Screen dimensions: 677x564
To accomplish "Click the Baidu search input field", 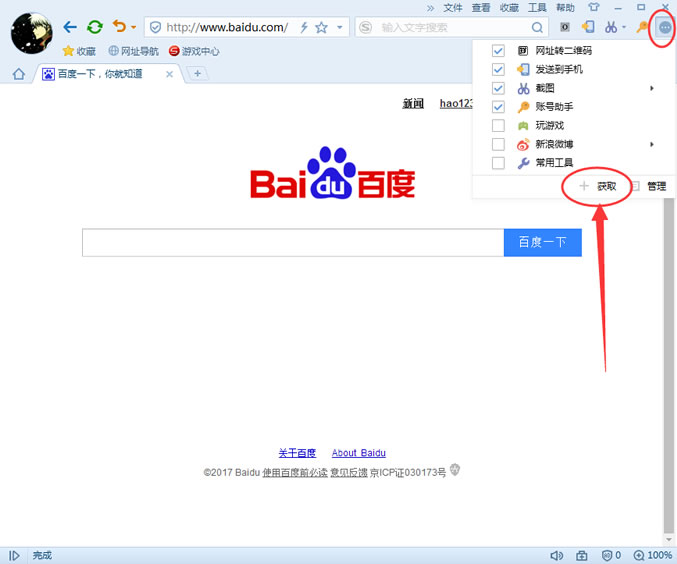I will (x=292, y=243).
